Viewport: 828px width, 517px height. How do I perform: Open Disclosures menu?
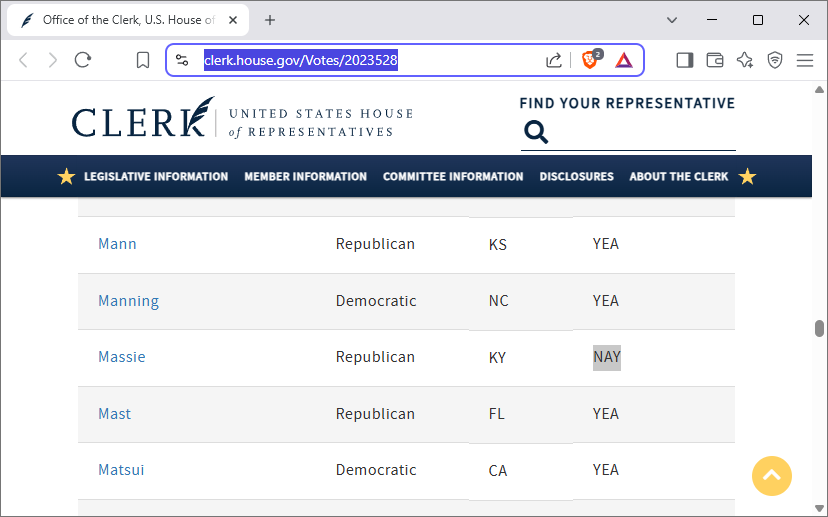tap(577, 176)
